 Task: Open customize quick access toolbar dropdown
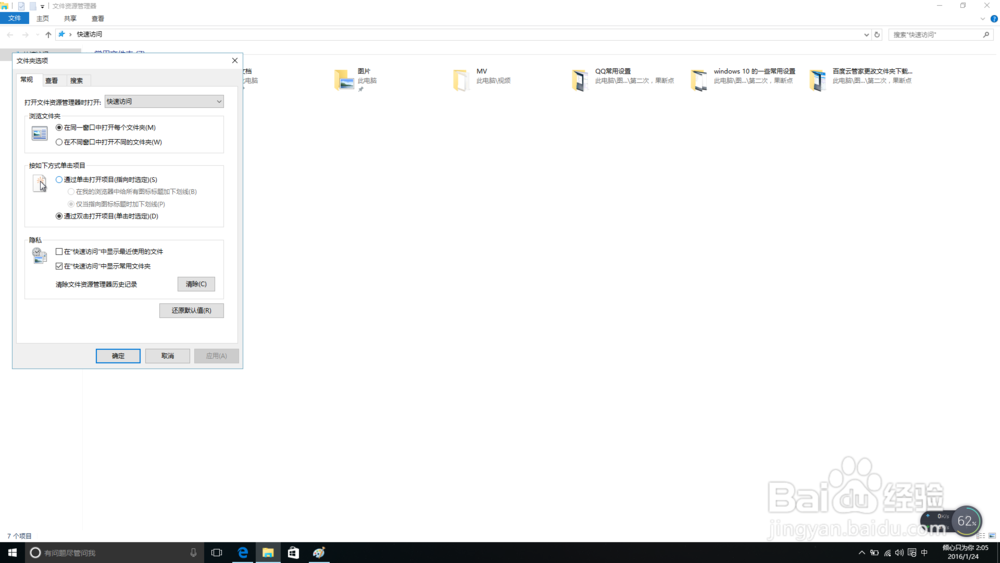coord(42,6)
